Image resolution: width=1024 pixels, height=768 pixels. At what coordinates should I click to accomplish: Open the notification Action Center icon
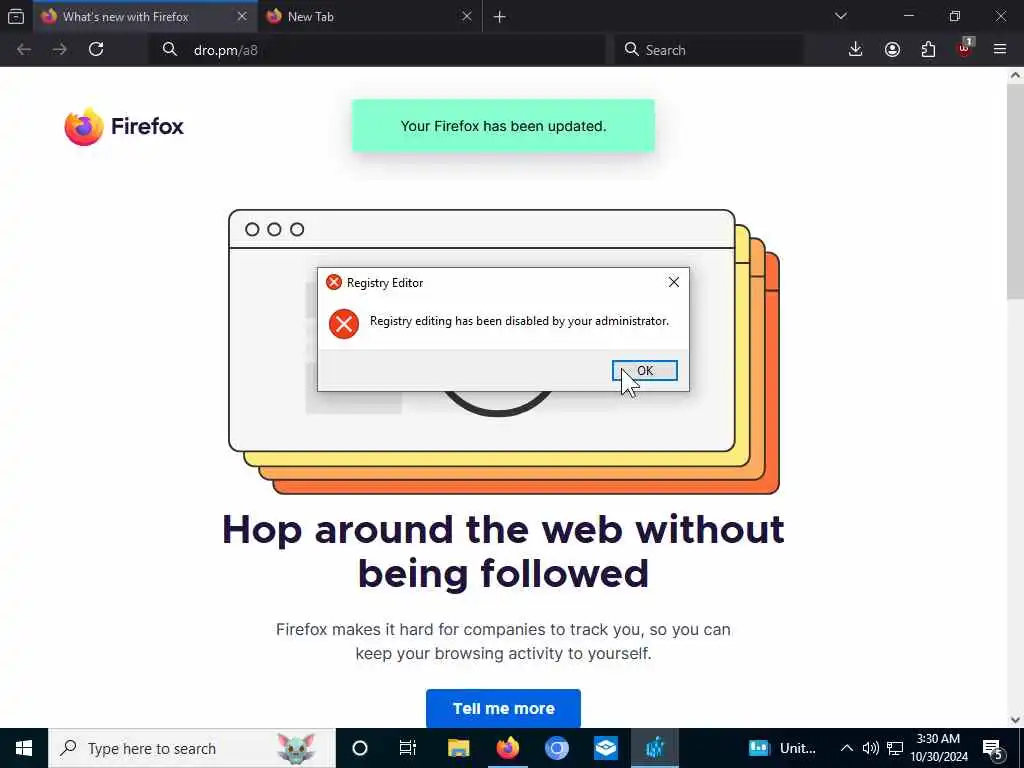tap(993, 748)
